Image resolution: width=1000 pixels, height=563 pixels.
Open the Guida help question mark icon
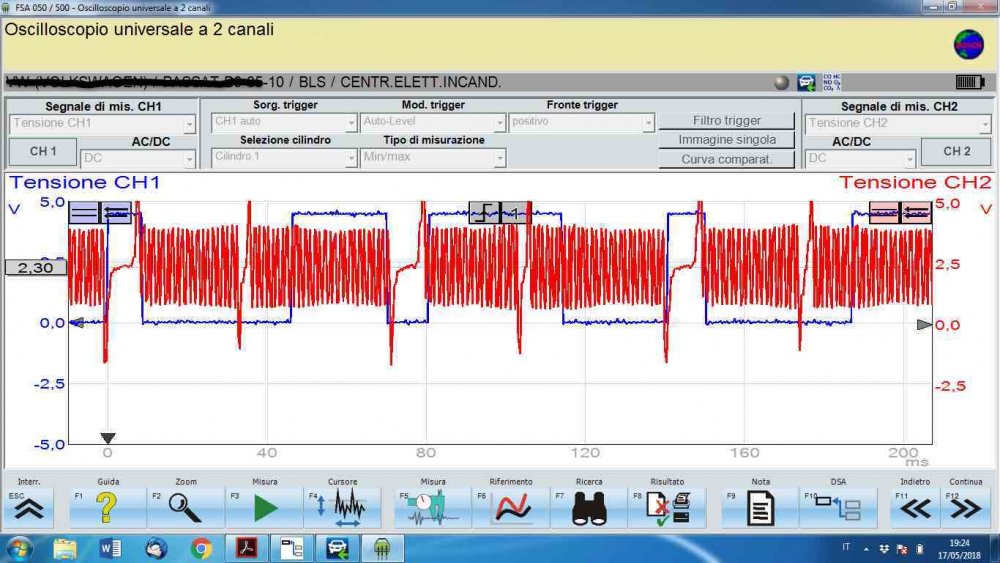(107, 508)
